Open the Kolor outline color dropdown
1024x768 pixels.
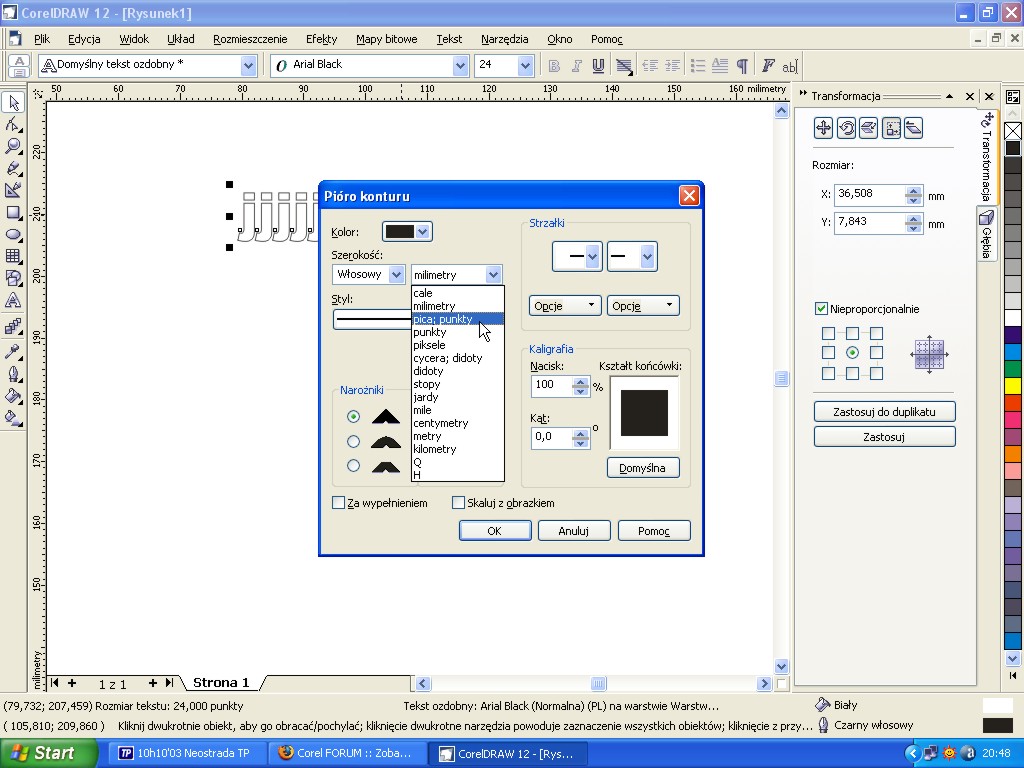[x=422, y=232]
